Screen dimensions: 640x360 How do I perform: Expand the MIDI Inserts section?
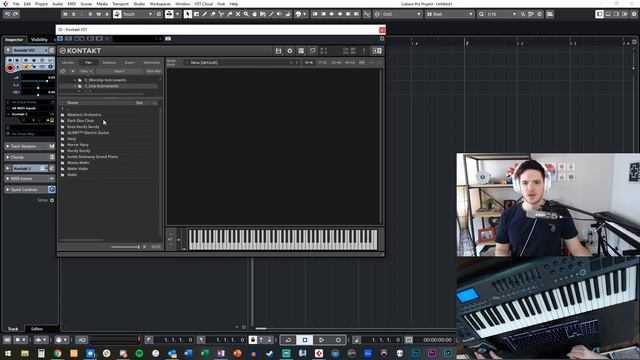pos(7,178)
